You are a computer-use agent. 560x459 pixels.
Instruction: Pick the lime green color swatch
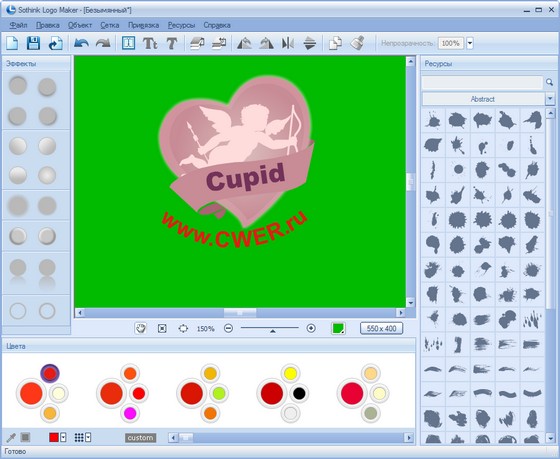(x=219, y=393)
